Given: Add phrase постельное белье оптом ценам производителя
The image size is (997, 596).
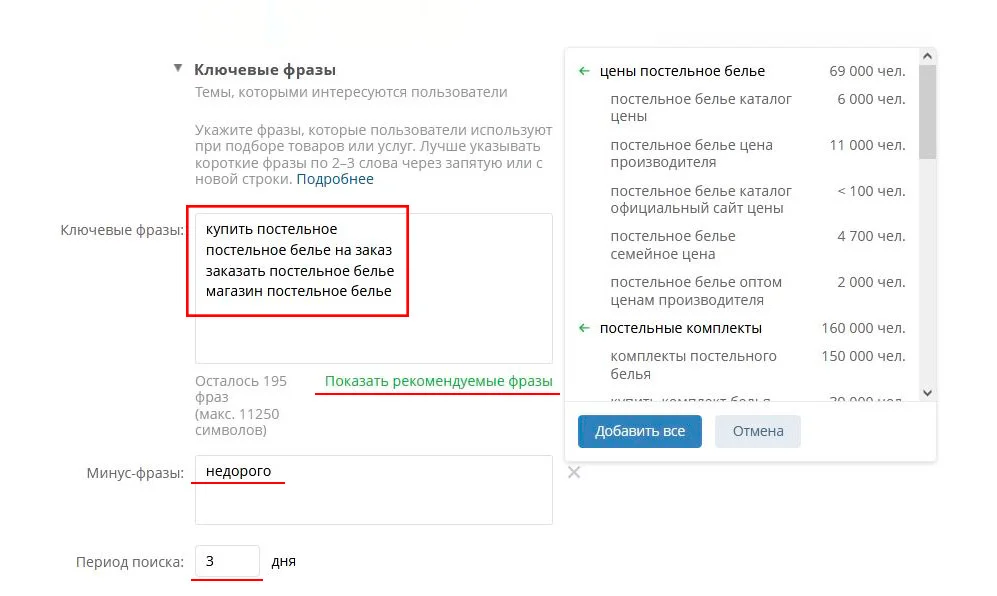Looking at the screenshot, I should click(x=695, y=291).
